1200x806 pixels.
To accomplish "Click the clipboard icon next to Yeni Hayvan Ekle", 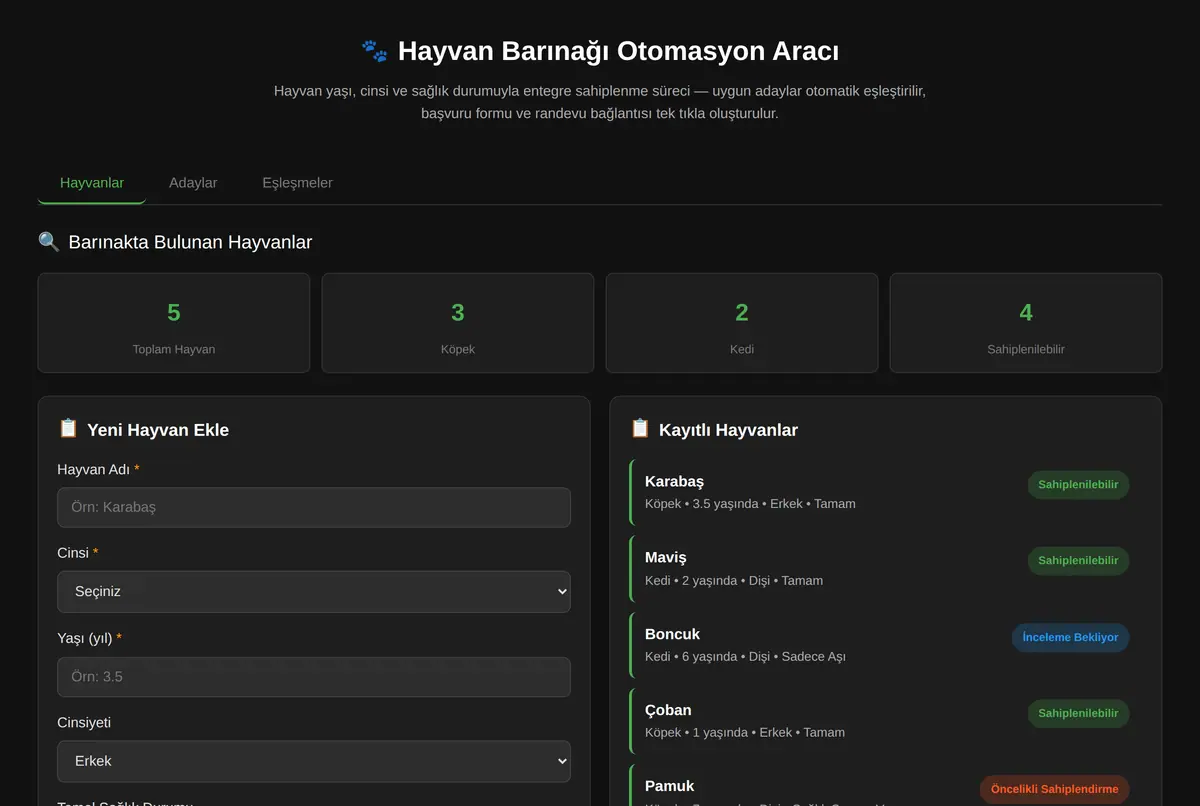I will click(68, 429).
